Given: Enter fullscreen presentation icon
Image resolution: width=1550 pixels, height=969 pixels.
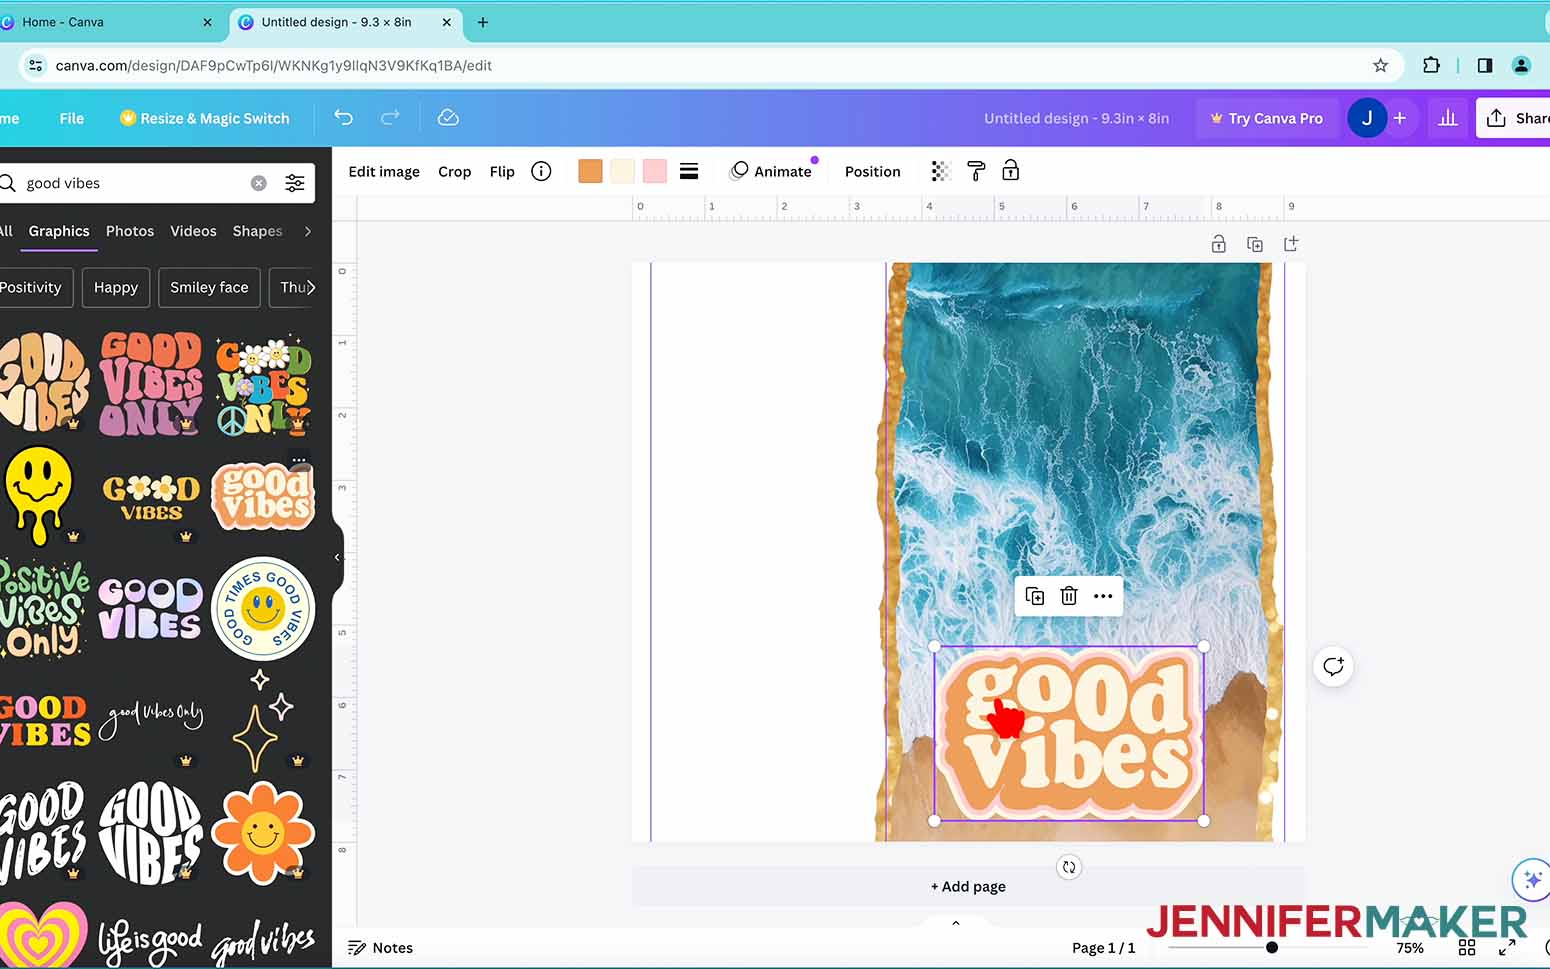Looking at the screenshot, I should (1507, 947).
